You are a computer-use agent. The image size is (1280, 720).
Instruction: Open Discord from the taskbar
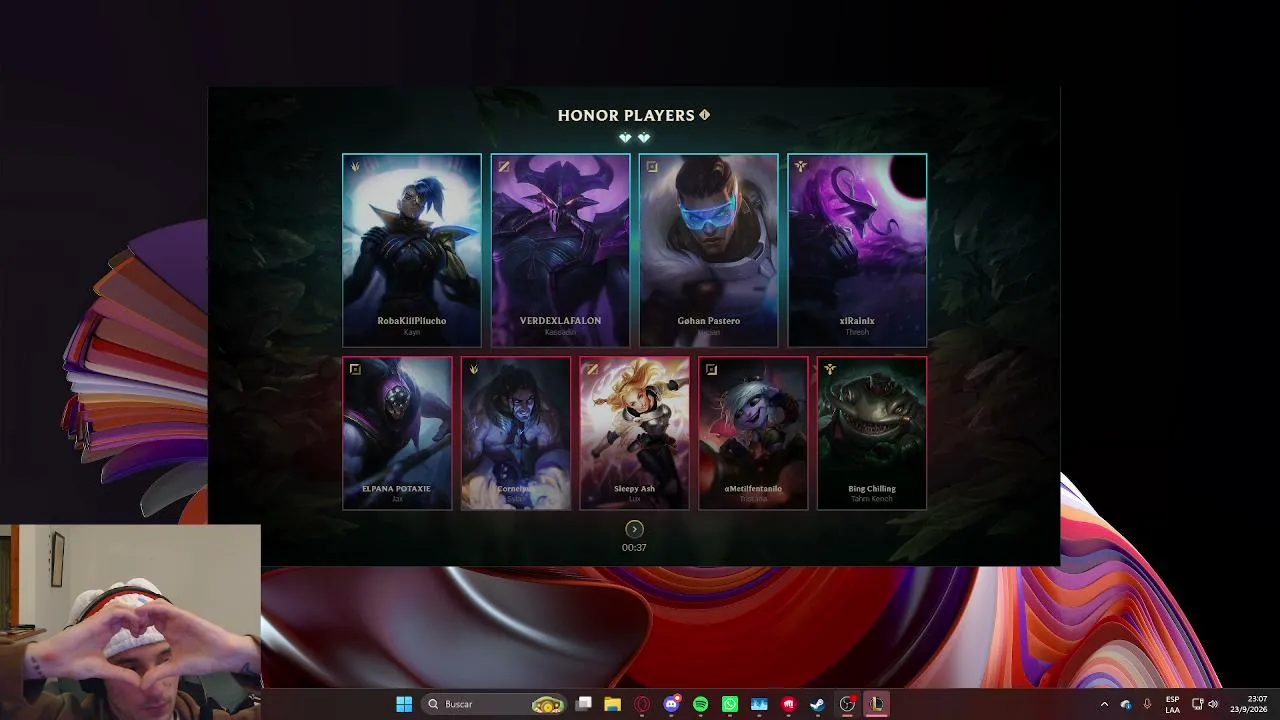[x=672, y=704]
